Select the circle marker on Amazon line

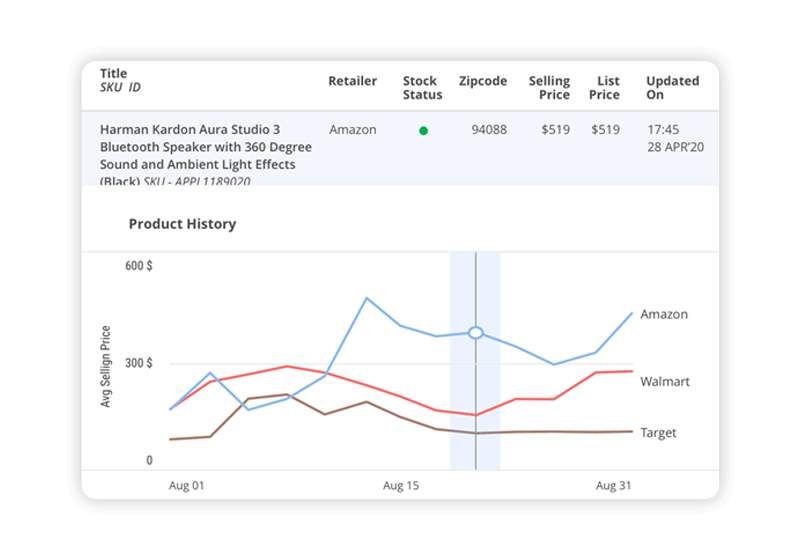click(476, 333)
